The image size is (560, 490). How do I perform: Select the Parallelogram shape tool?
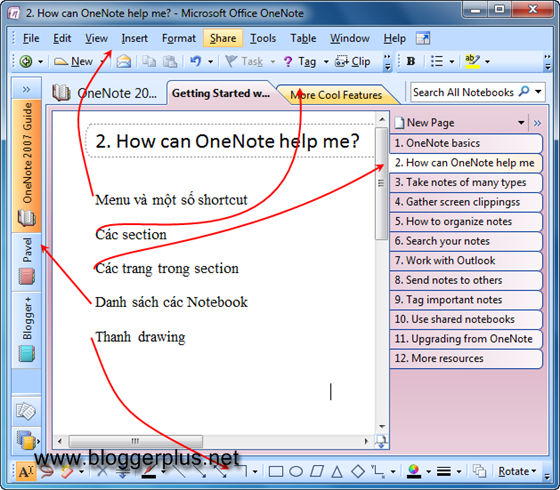(316, 472)
